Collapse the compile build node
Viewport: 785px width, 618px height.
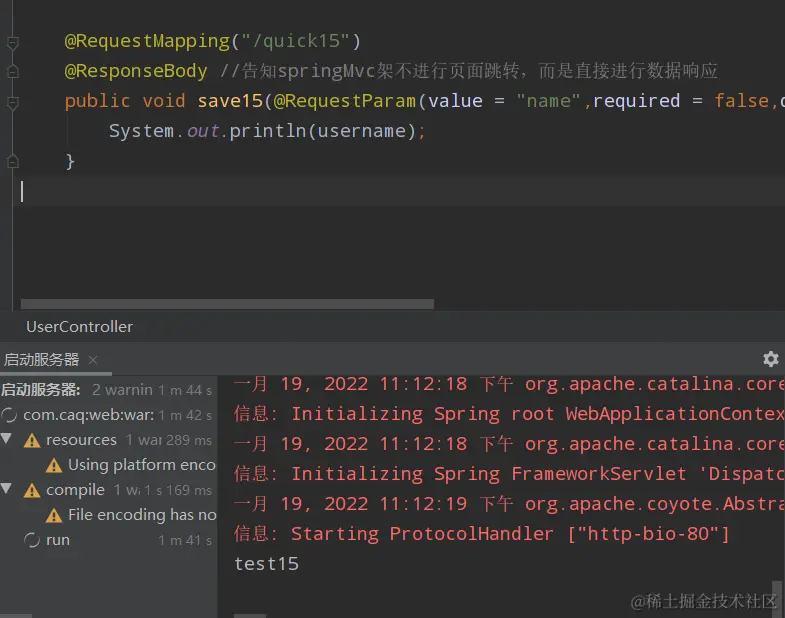tap(7, 489)
